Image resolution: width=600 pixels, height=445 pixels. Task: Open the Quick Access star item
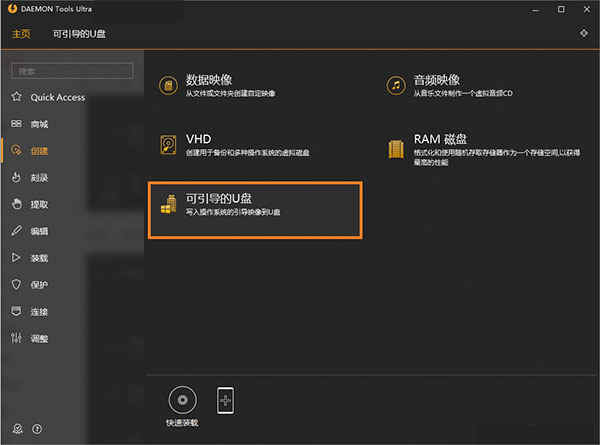coord(48,97)
